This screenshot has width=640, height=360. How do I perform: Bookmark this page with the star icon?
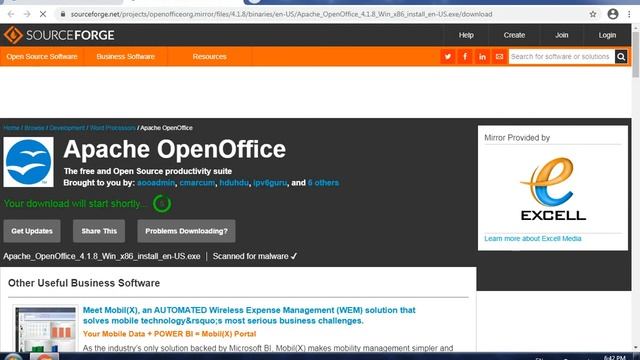pyautogui.click(x=593, y=14)
